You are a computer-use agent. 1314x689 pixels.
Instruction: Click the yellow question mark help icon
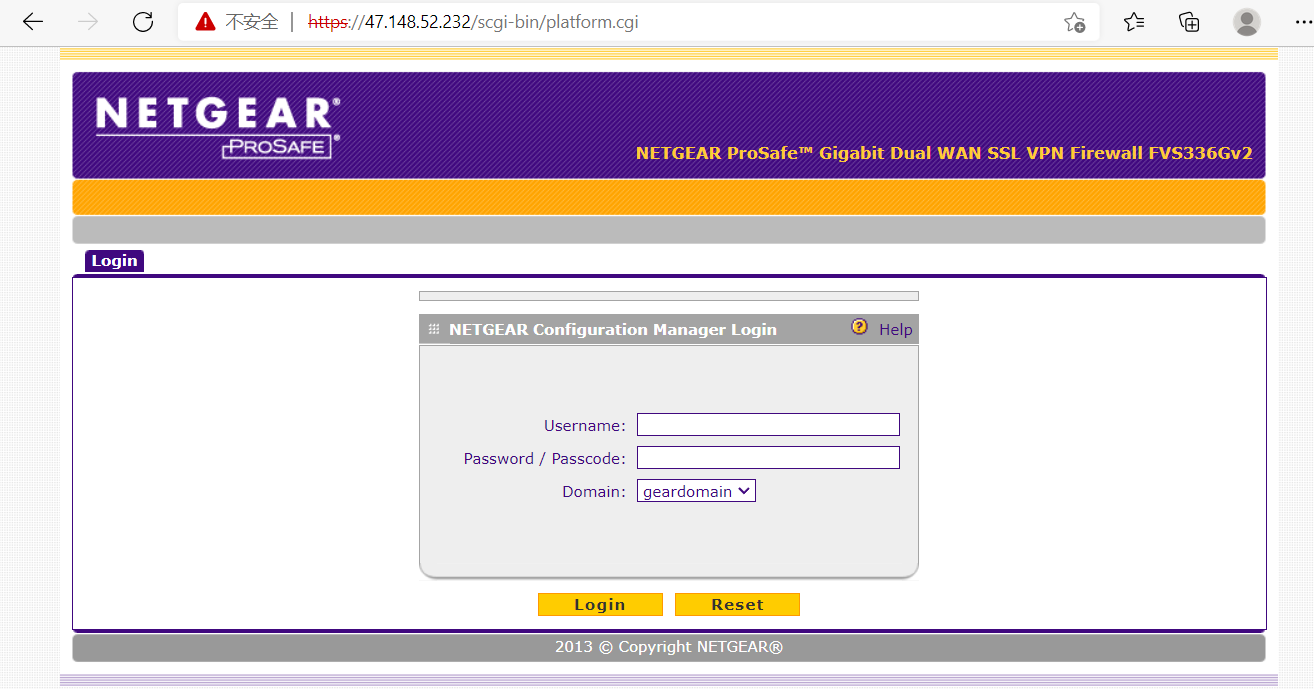coord(860,327)
